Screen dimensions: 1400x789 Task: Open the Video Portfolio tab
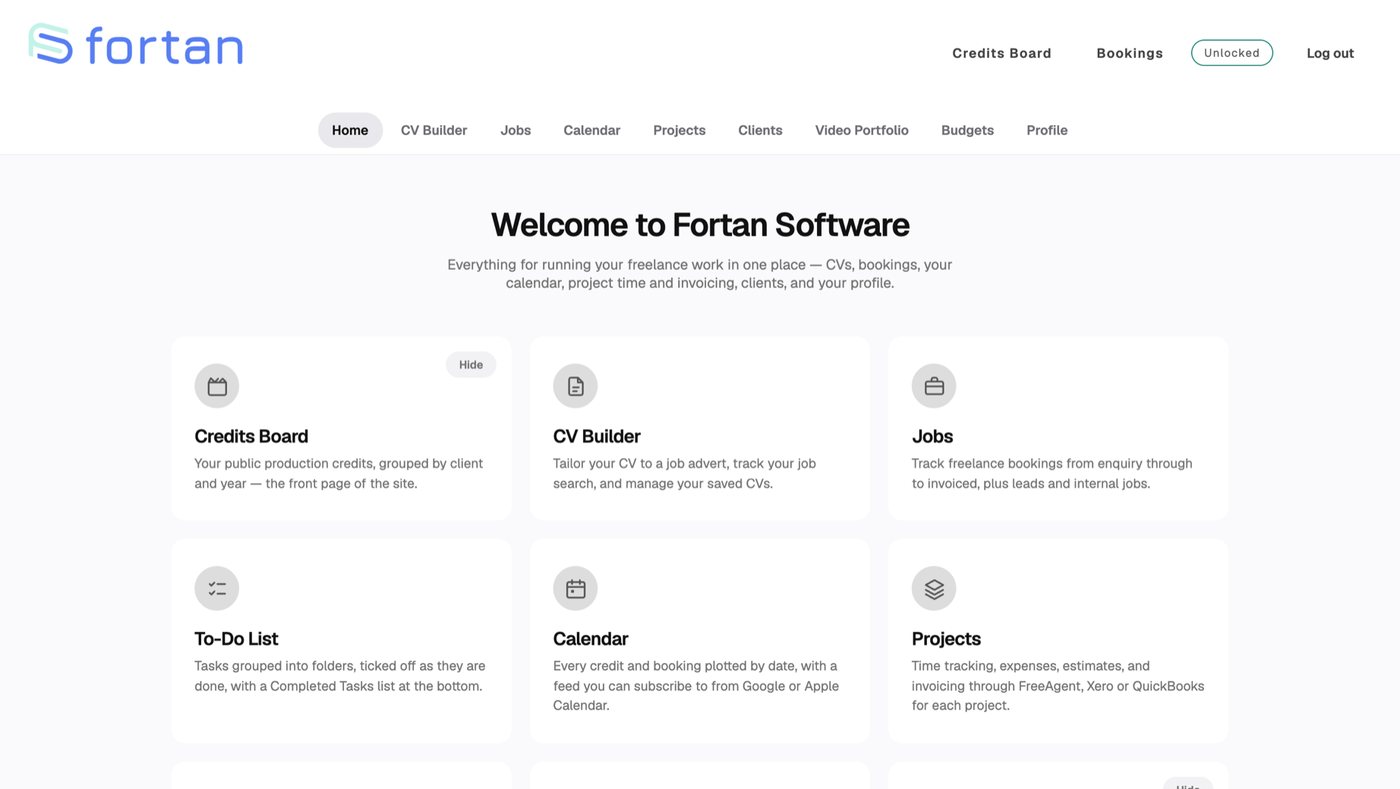(x=862, y=130)
